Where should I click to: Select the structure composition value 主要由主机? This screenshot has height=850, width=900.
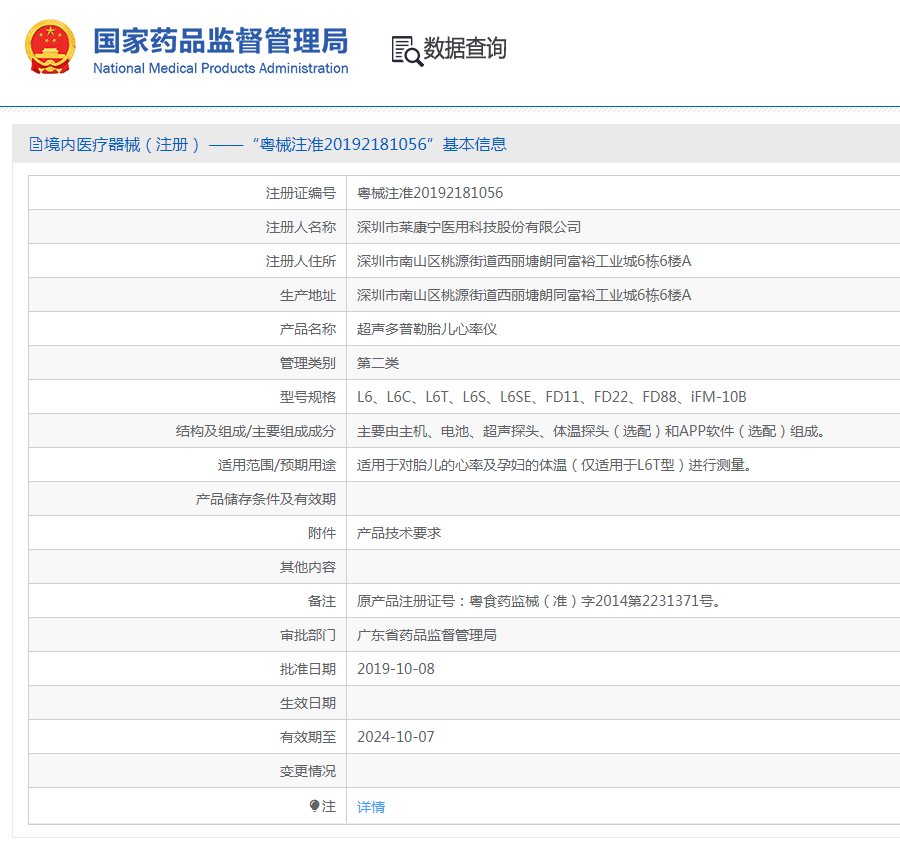point(591,431)
